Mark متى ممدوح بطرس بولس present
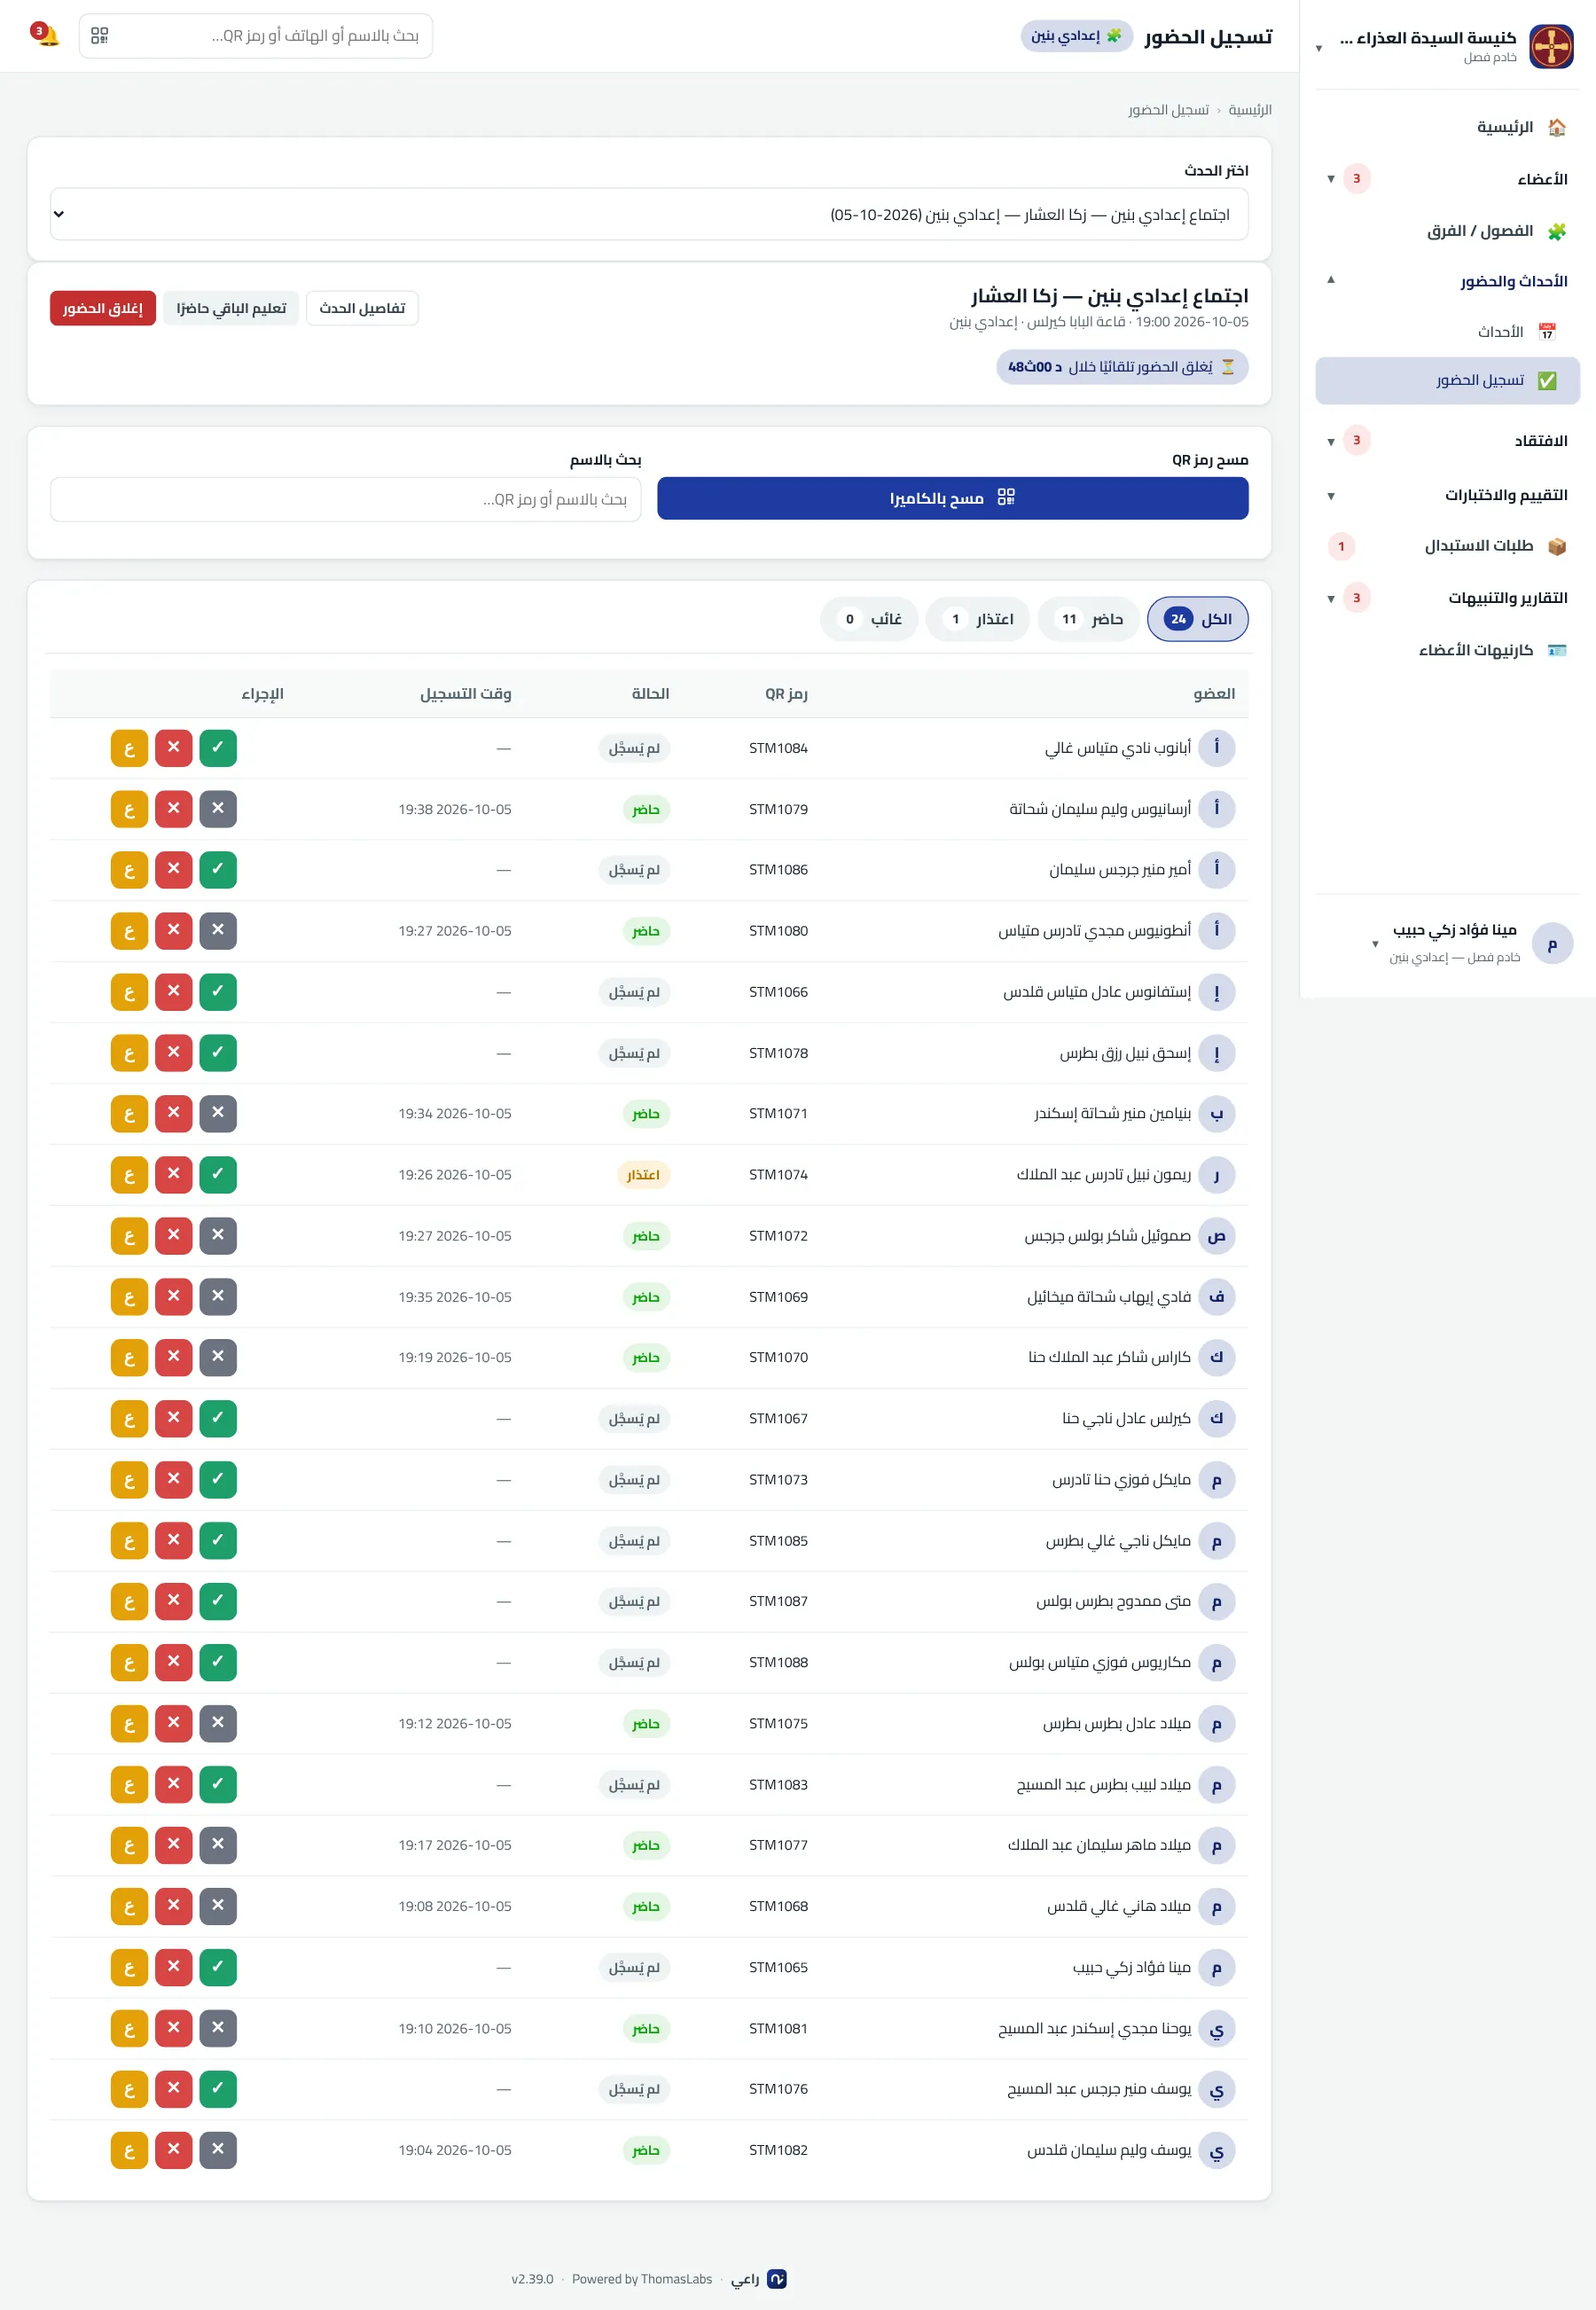The image size is (1596, 2310). coord(218,1602)
